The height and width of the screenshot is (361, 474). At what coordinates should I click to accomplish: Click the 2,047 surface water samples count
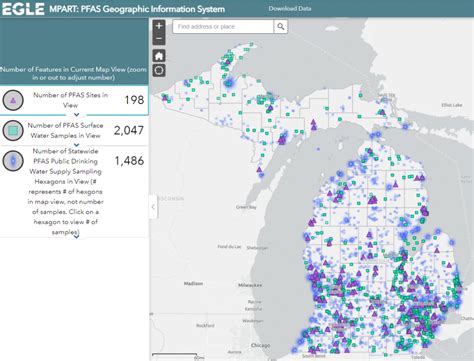click(x=129, y=130)
